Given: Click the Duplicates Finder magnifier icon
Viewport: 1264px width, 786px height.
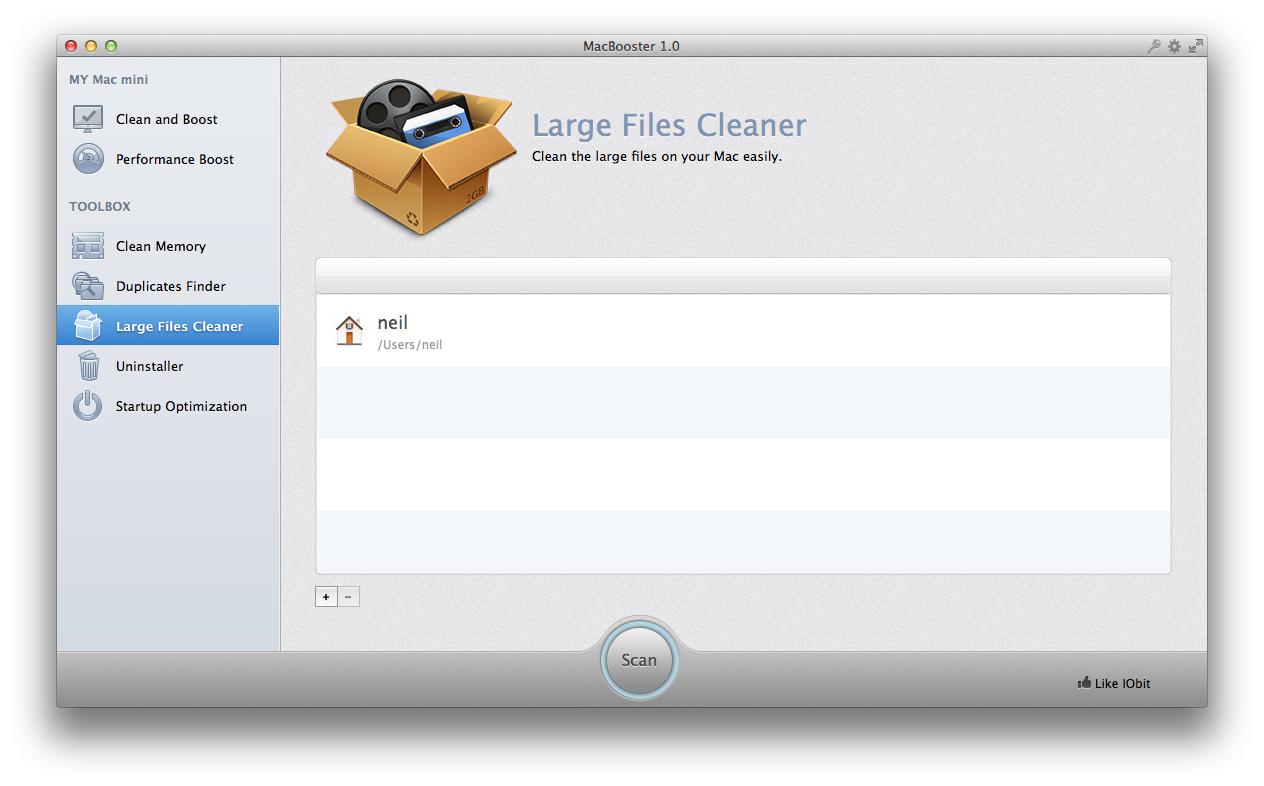Looking at the screenshot, I should click(x=88, y=286).
